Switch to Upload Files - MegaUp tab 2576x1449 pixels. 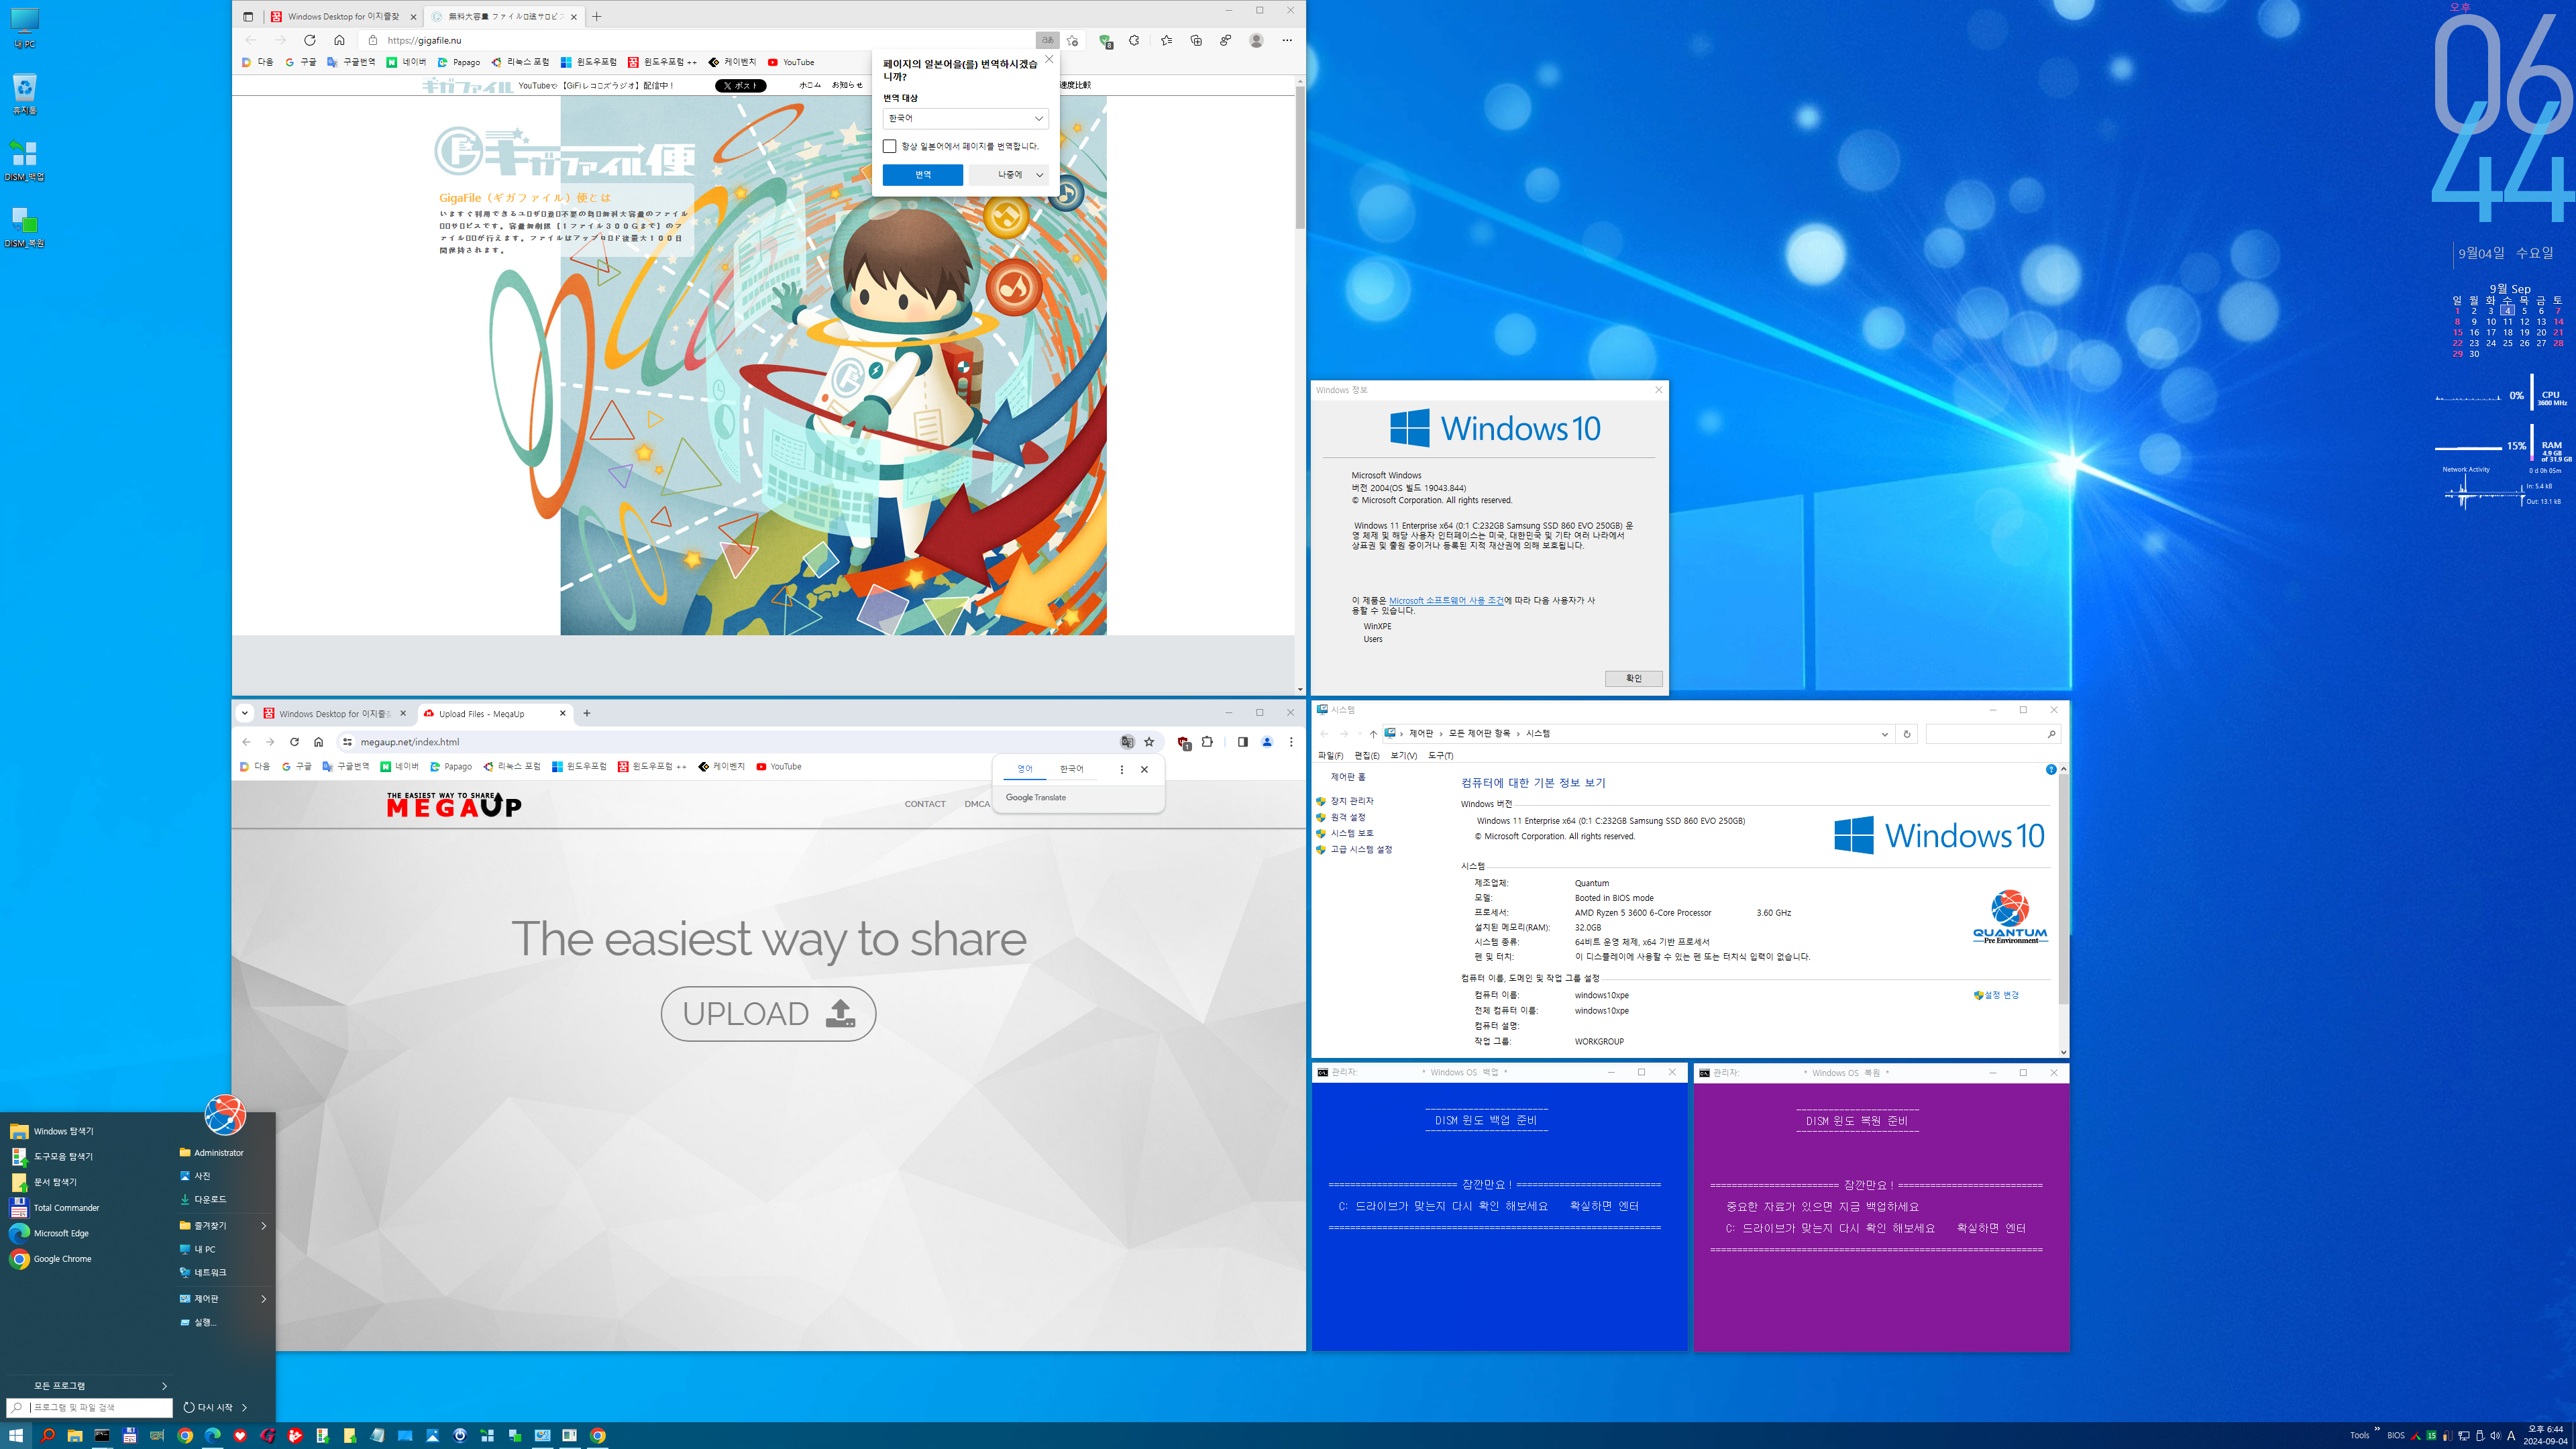[x=494, y=714]
